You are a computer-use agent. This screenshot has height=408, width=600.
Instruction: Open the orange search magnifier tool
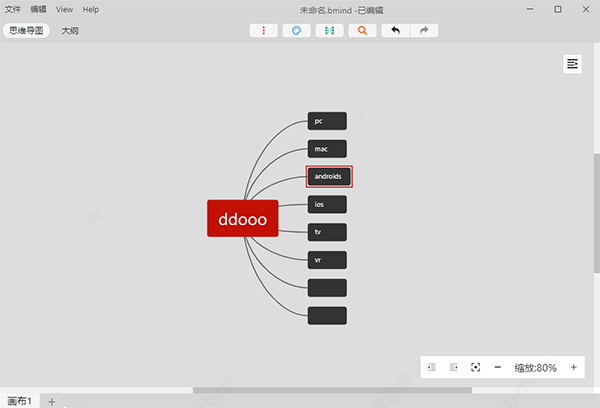pyautogui.click(x=362, y=31)
